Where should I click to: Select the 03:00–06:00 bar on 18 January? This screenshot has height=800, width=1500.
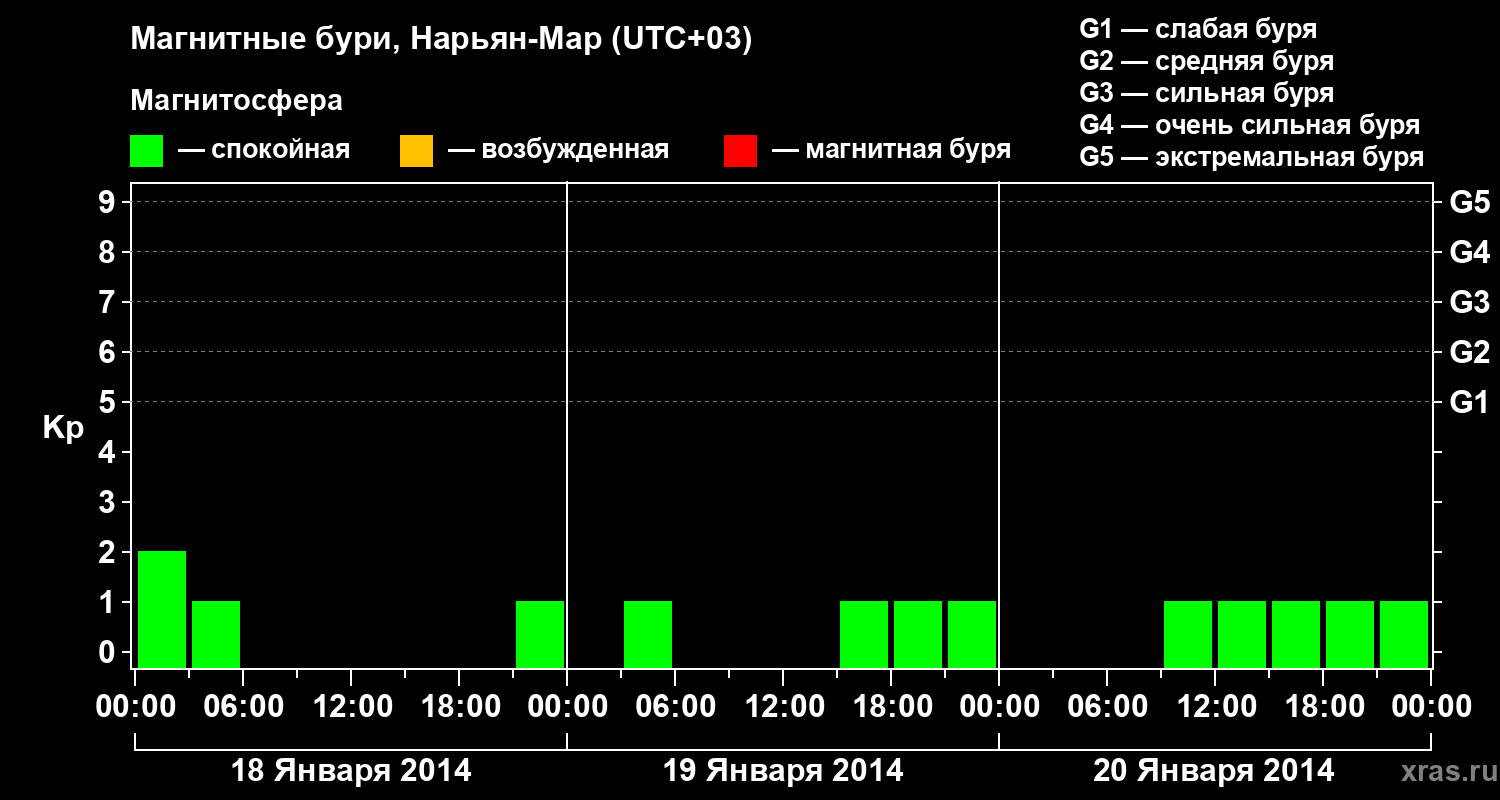216,634
